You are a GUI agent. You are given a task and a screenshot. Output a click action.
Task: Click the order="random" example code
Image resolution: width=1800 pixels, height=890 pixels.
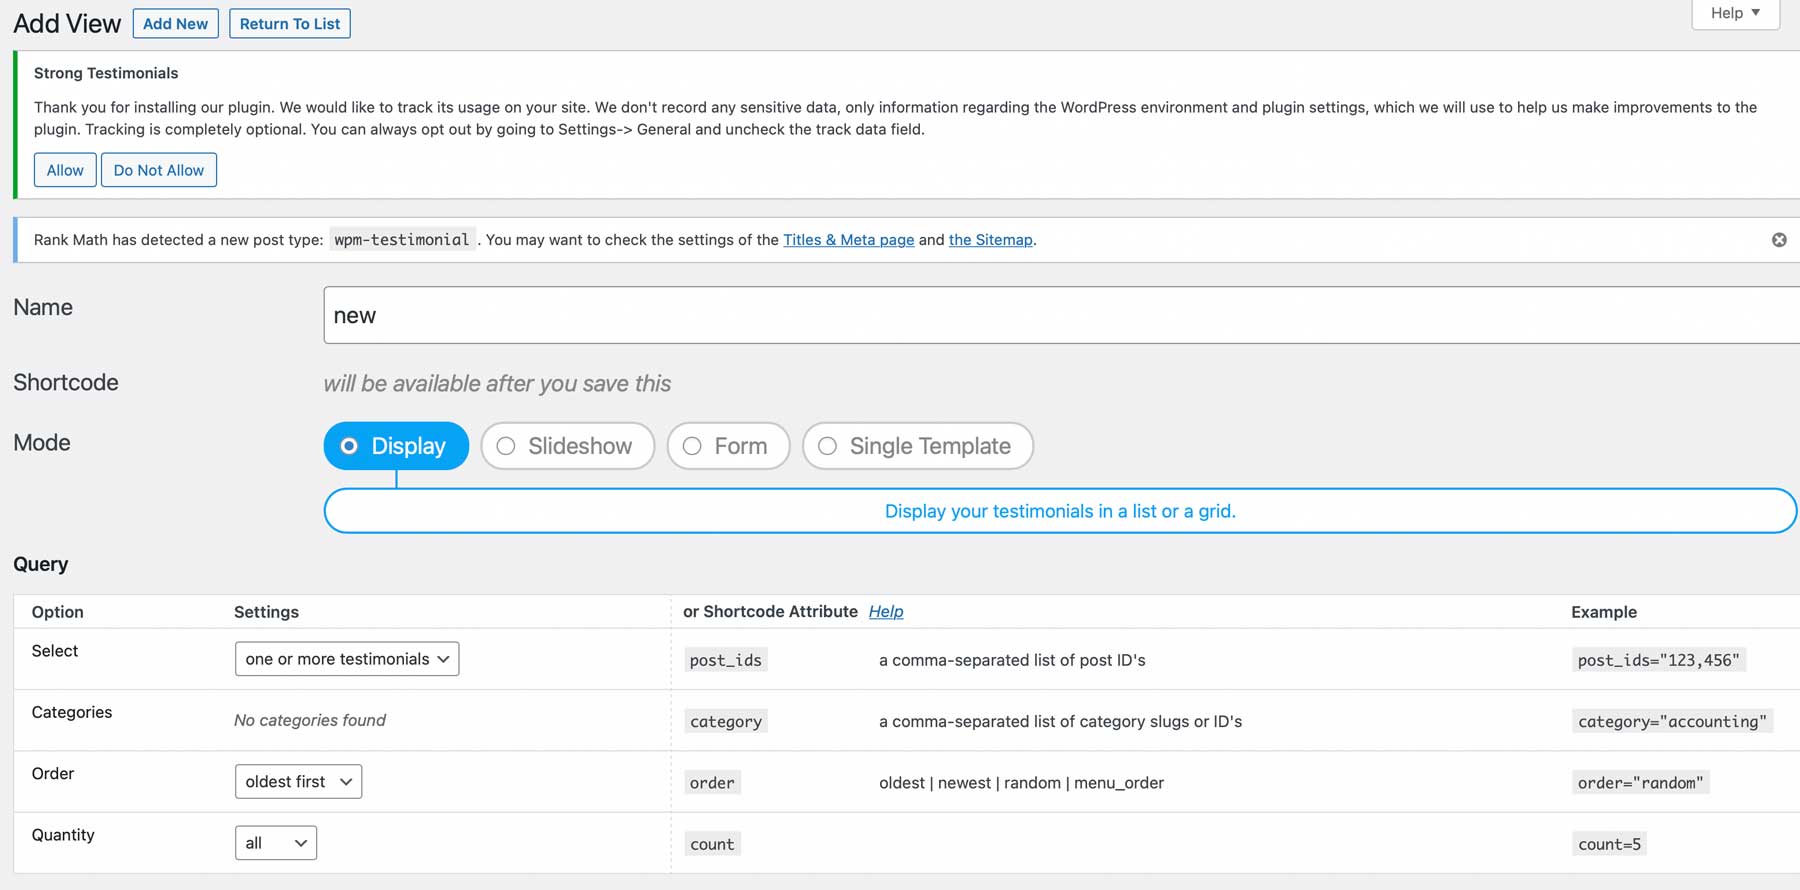(1639, 783)
